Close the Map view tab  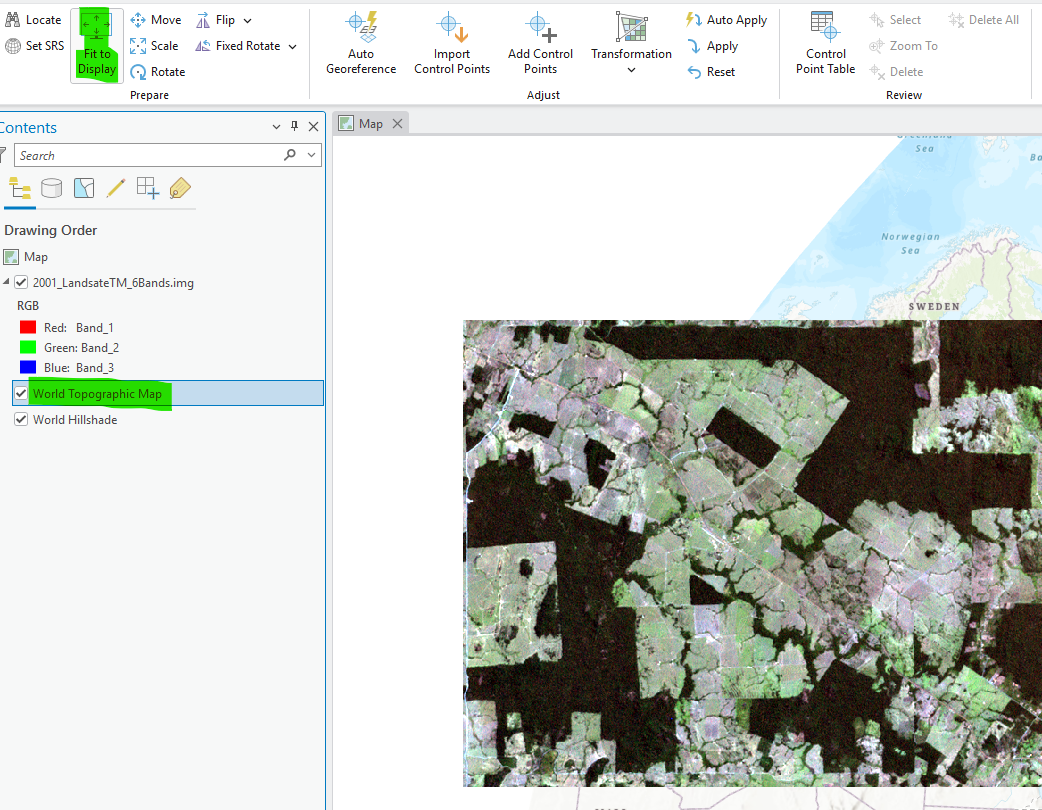pyautogui.click(x=396, y=122)
